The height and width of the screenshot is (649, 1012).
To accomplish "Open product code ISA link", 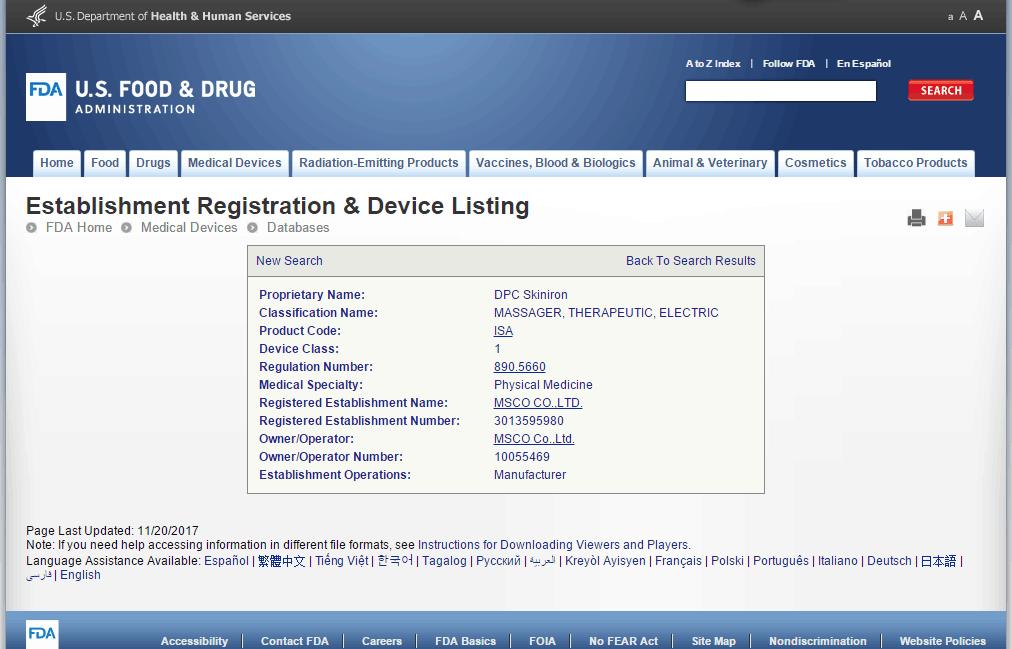I will point(503,331).
